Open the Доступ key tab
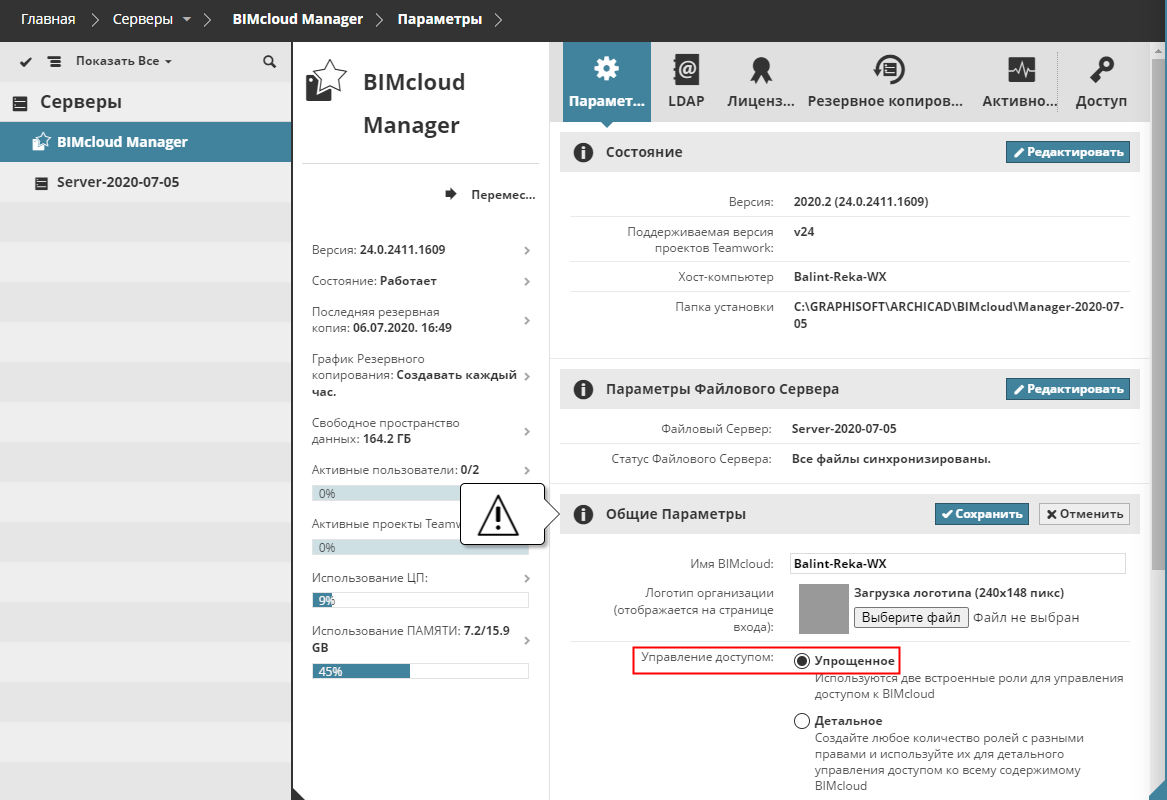 [x=1102, y=81]
